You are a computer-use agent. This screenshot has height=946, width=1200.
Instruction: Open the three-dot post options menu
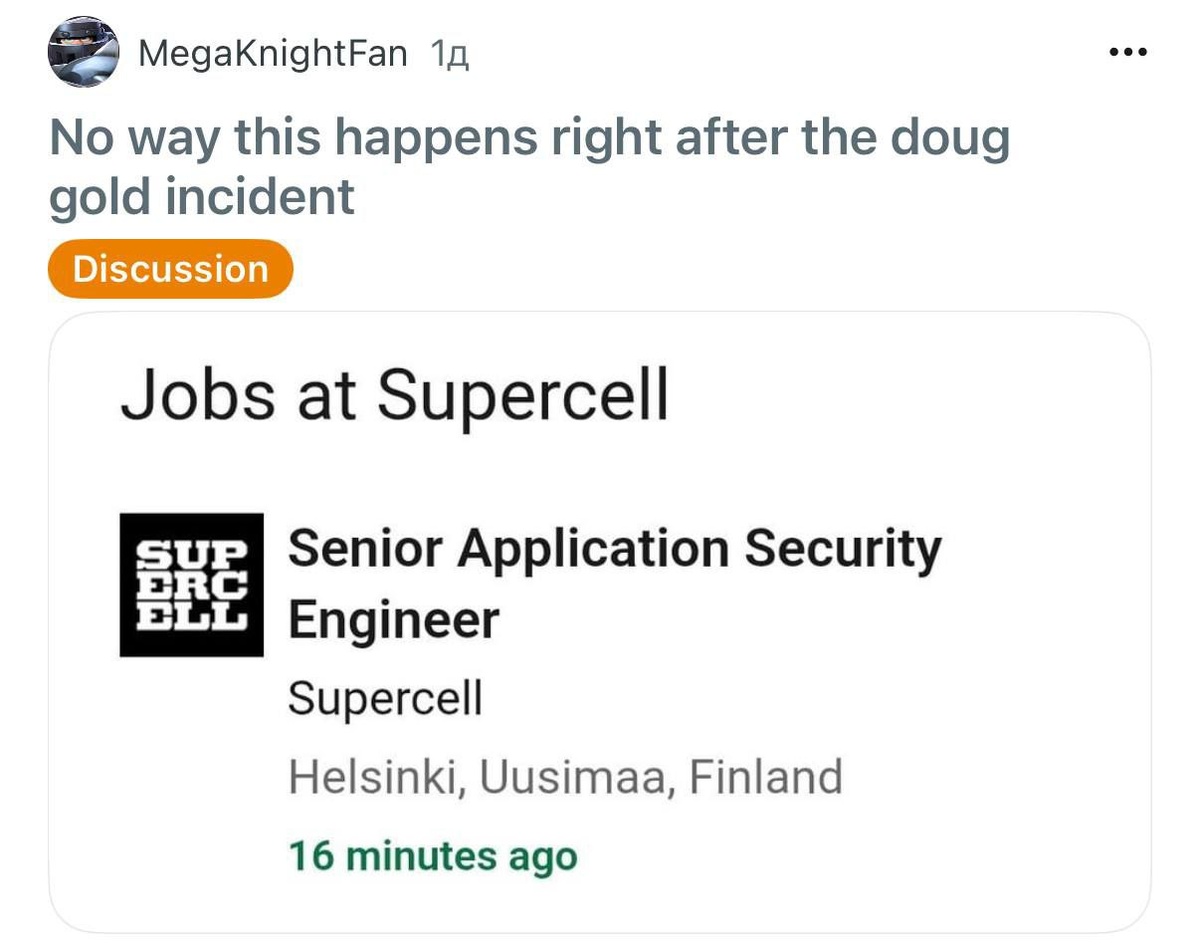[1129, 52]
